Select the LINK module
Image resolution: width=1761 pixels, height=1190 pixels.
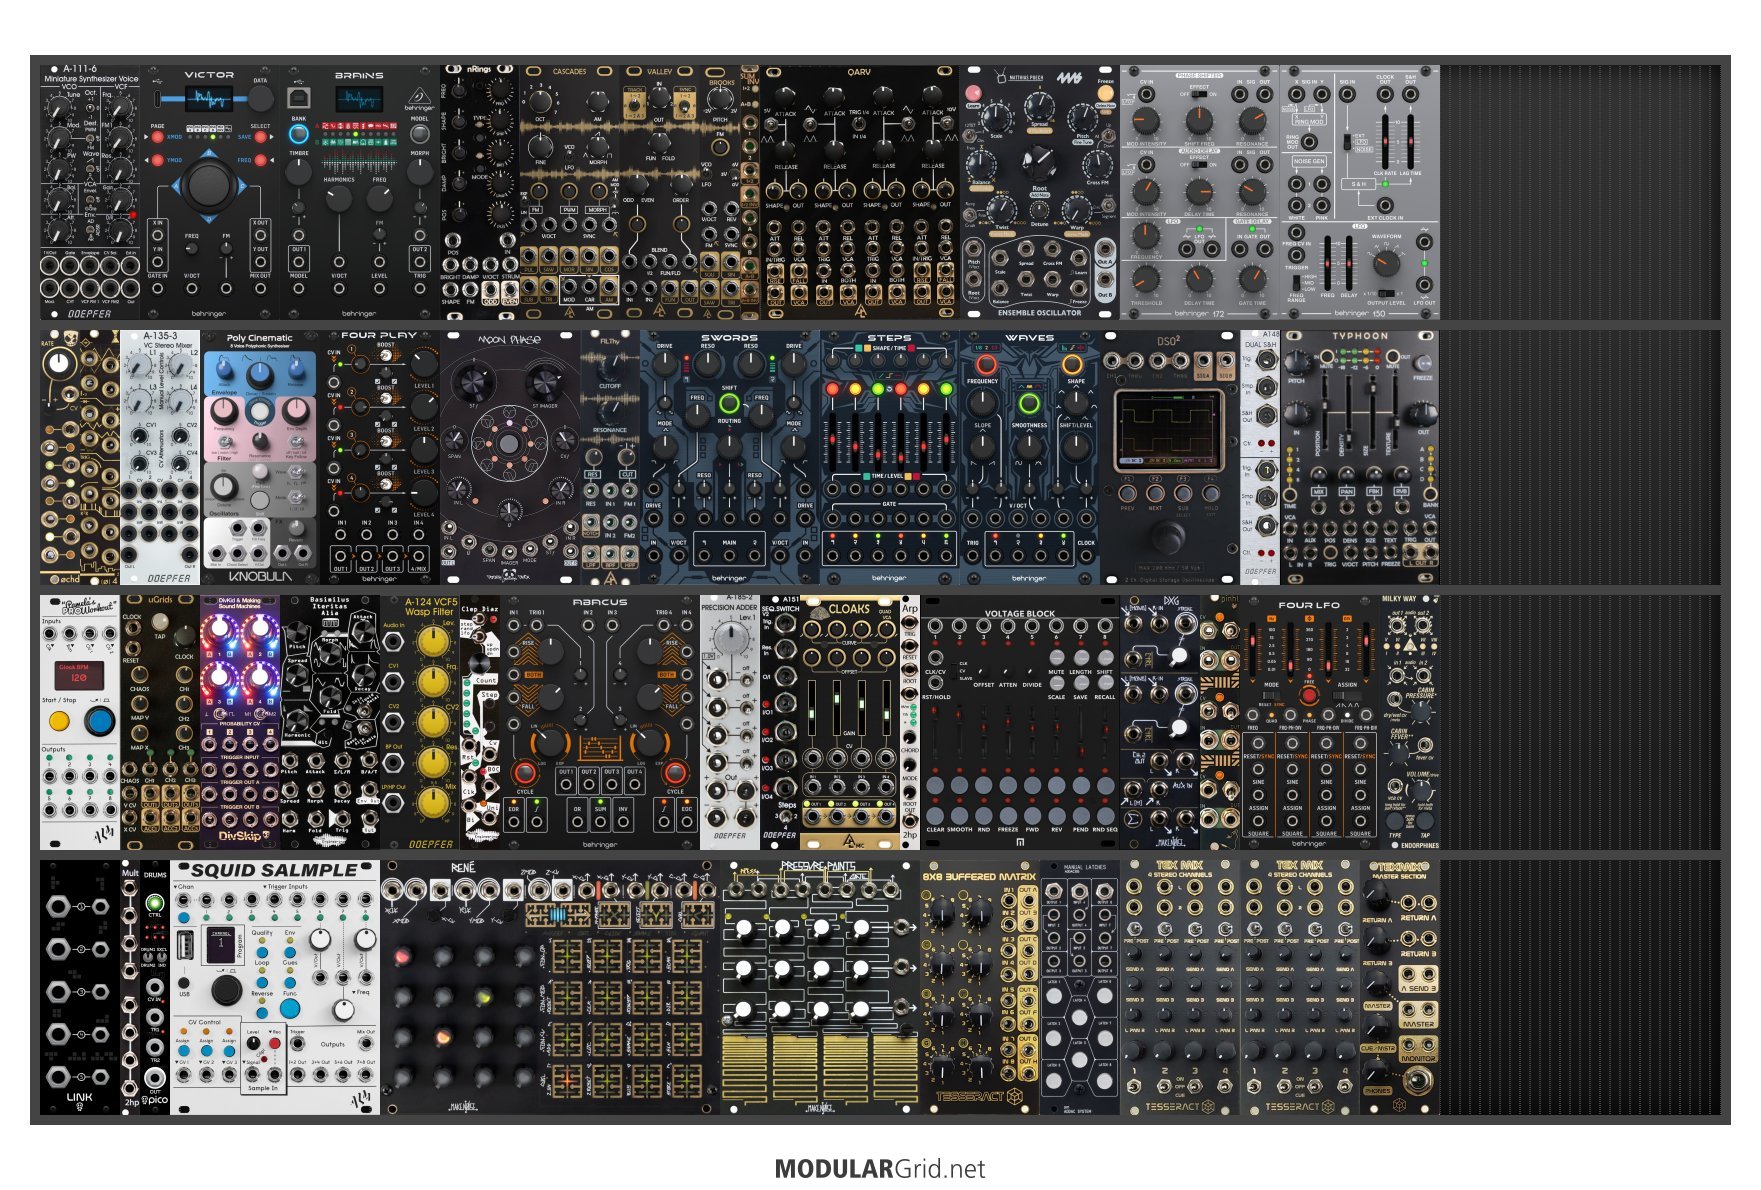(80, 988)
